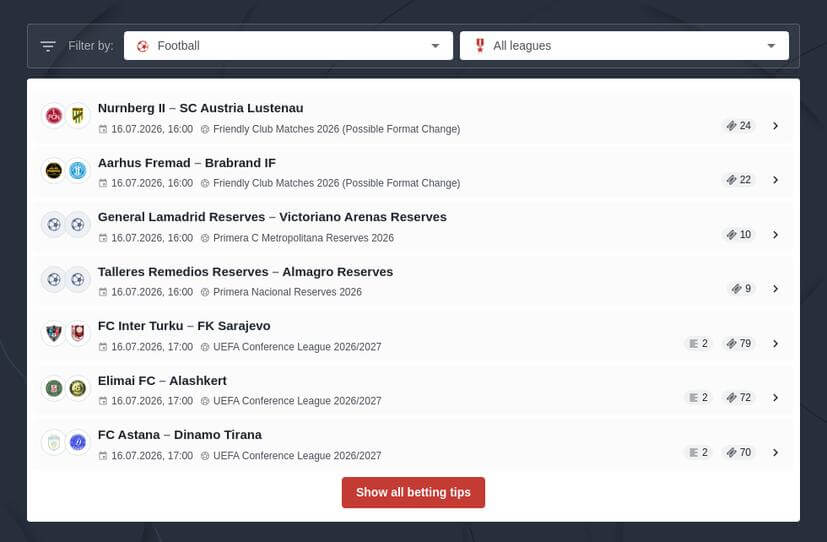Click the FK Sarajevo club logo
Image resolution: width=827 pixels, height=542 pixels.
coord(78,333)
